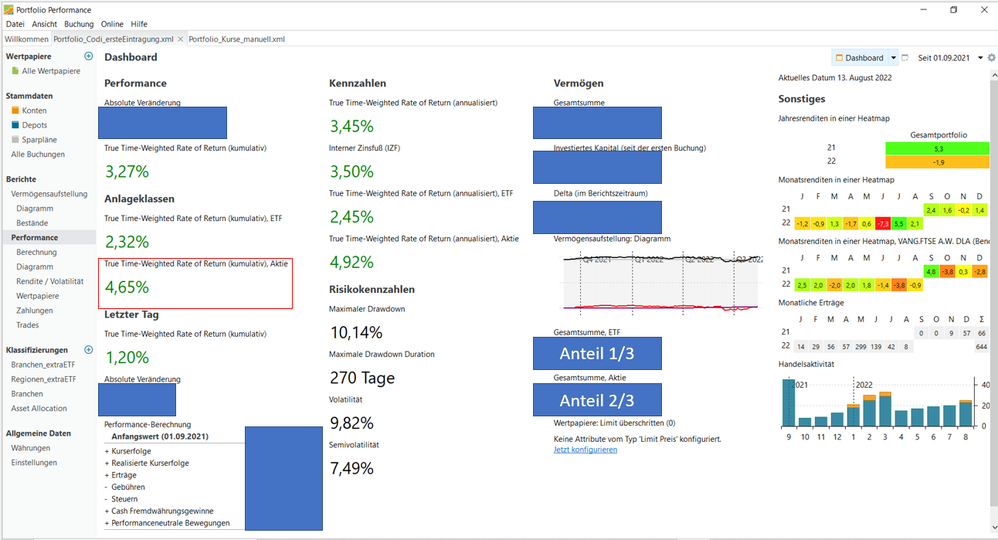Click the Konten orange icon

click(x=15, y=110)
